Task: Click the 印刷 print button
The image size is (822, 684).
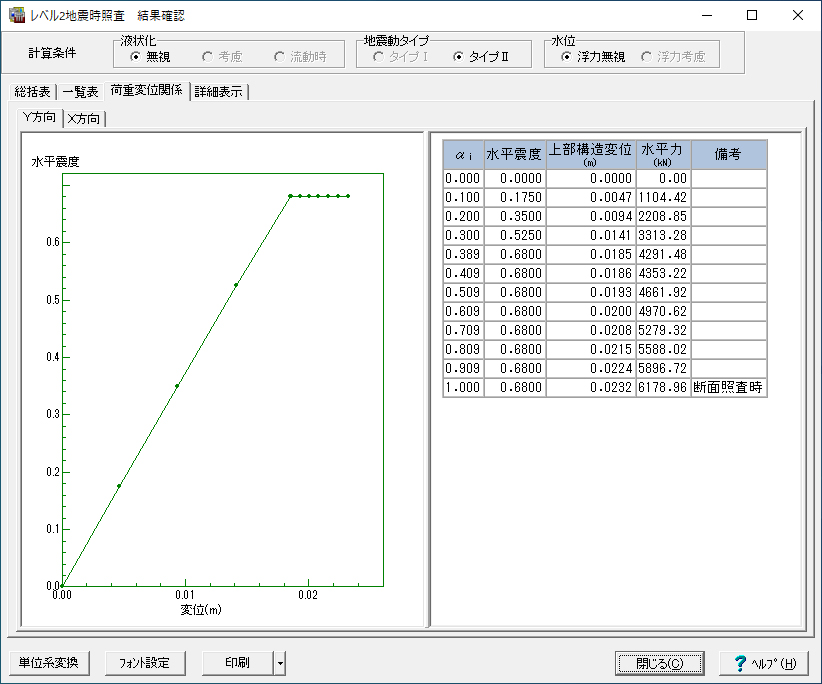Action: click(237, 663)
